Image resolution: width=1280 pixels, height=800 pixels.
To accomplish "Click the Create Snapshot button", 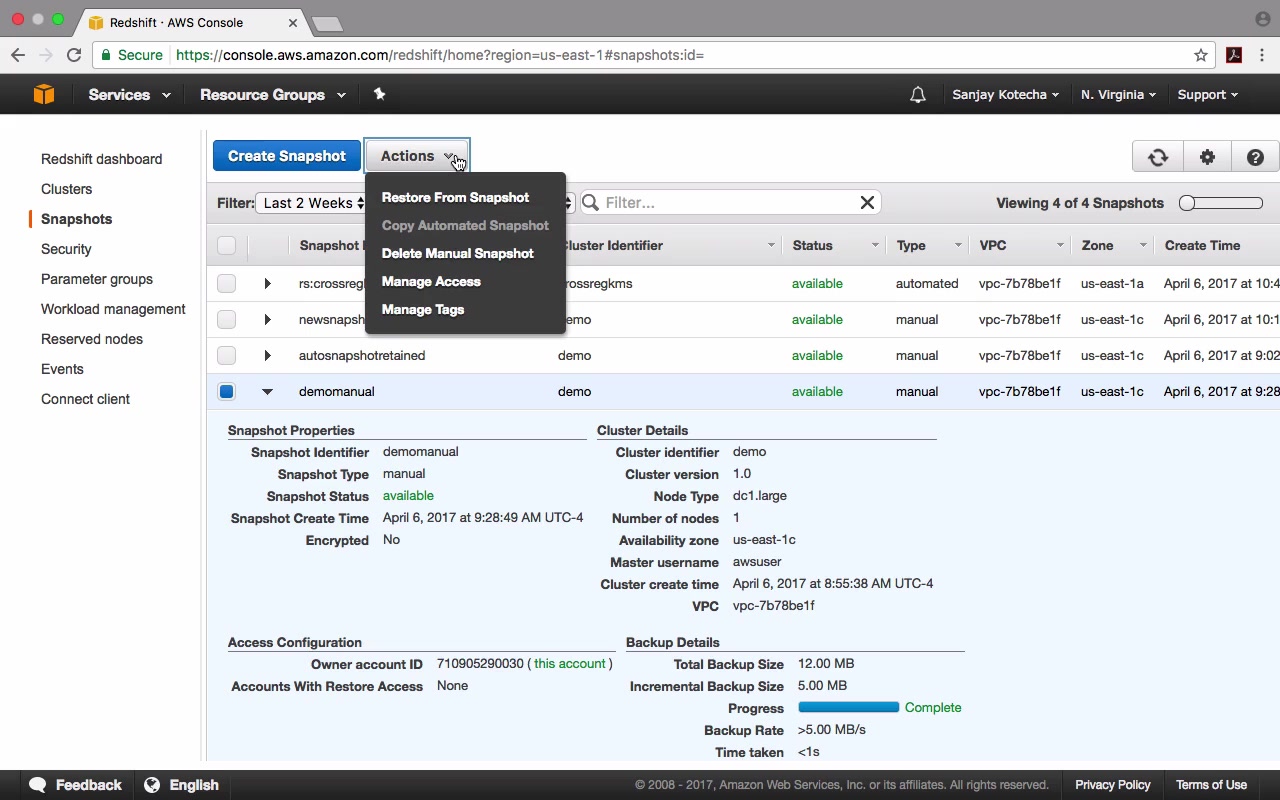I will (x=287, y=156).
